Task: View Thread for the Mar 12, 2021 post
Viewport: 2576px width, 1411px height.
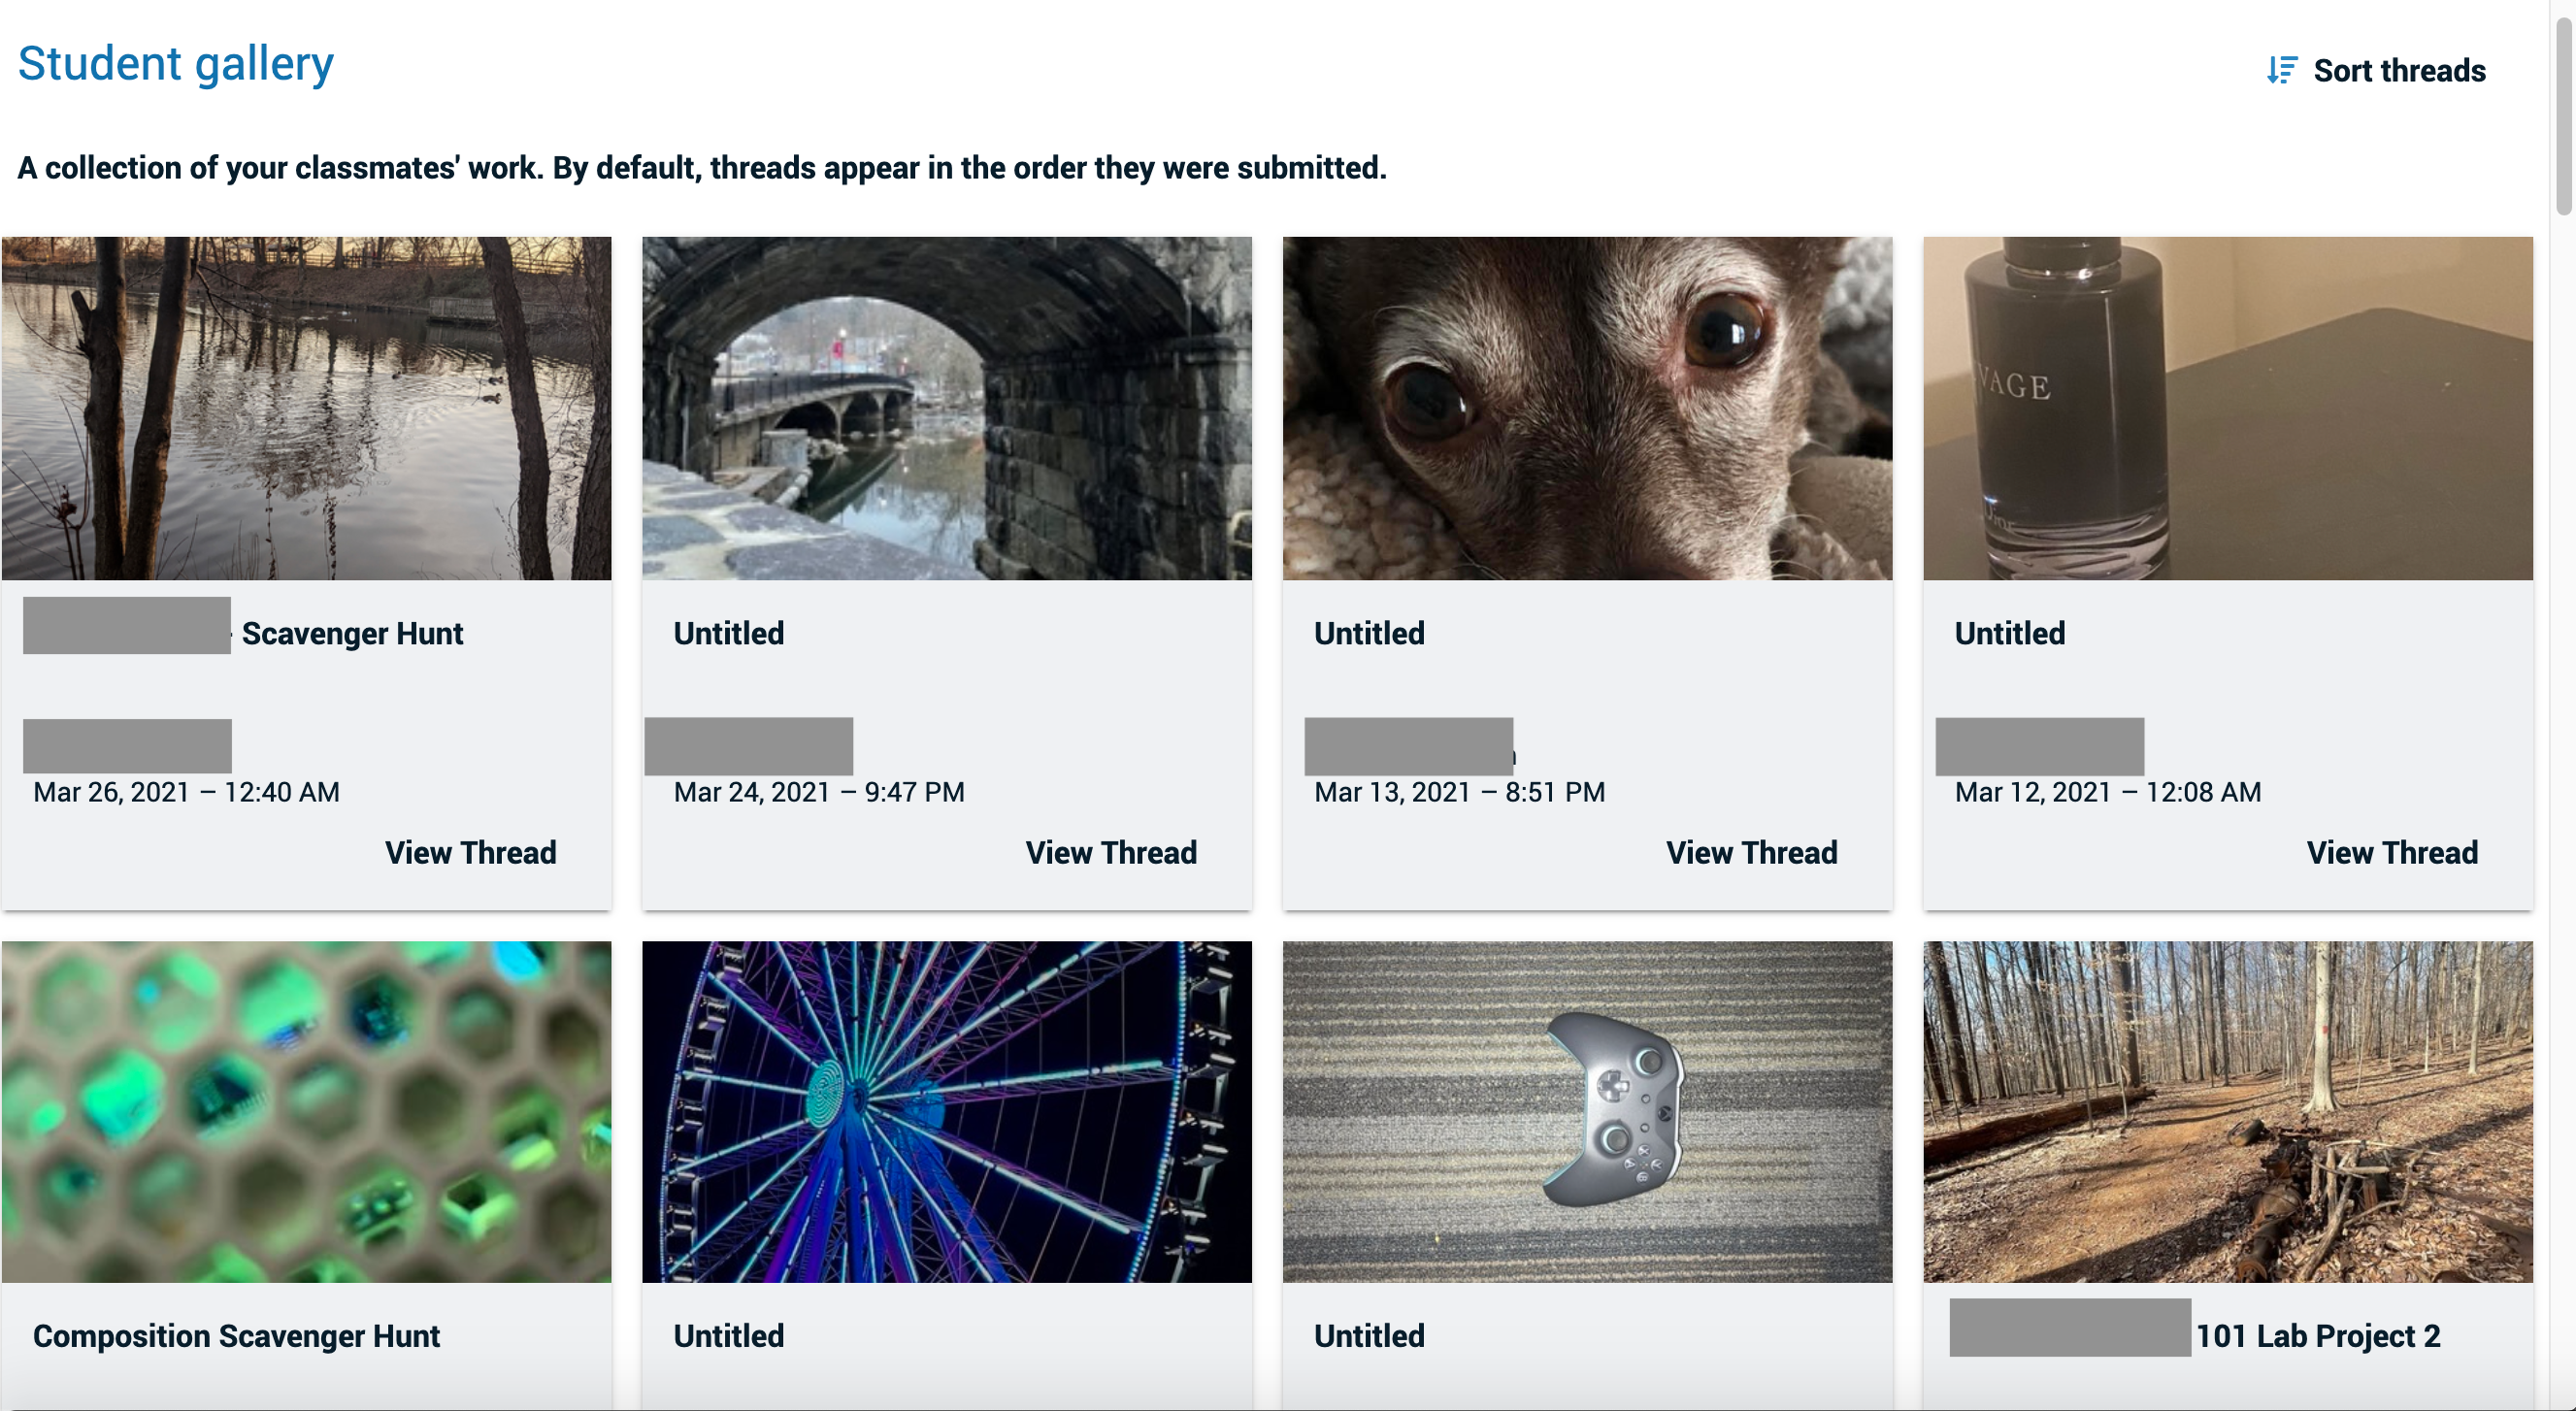Action: tap(2391, 852)
